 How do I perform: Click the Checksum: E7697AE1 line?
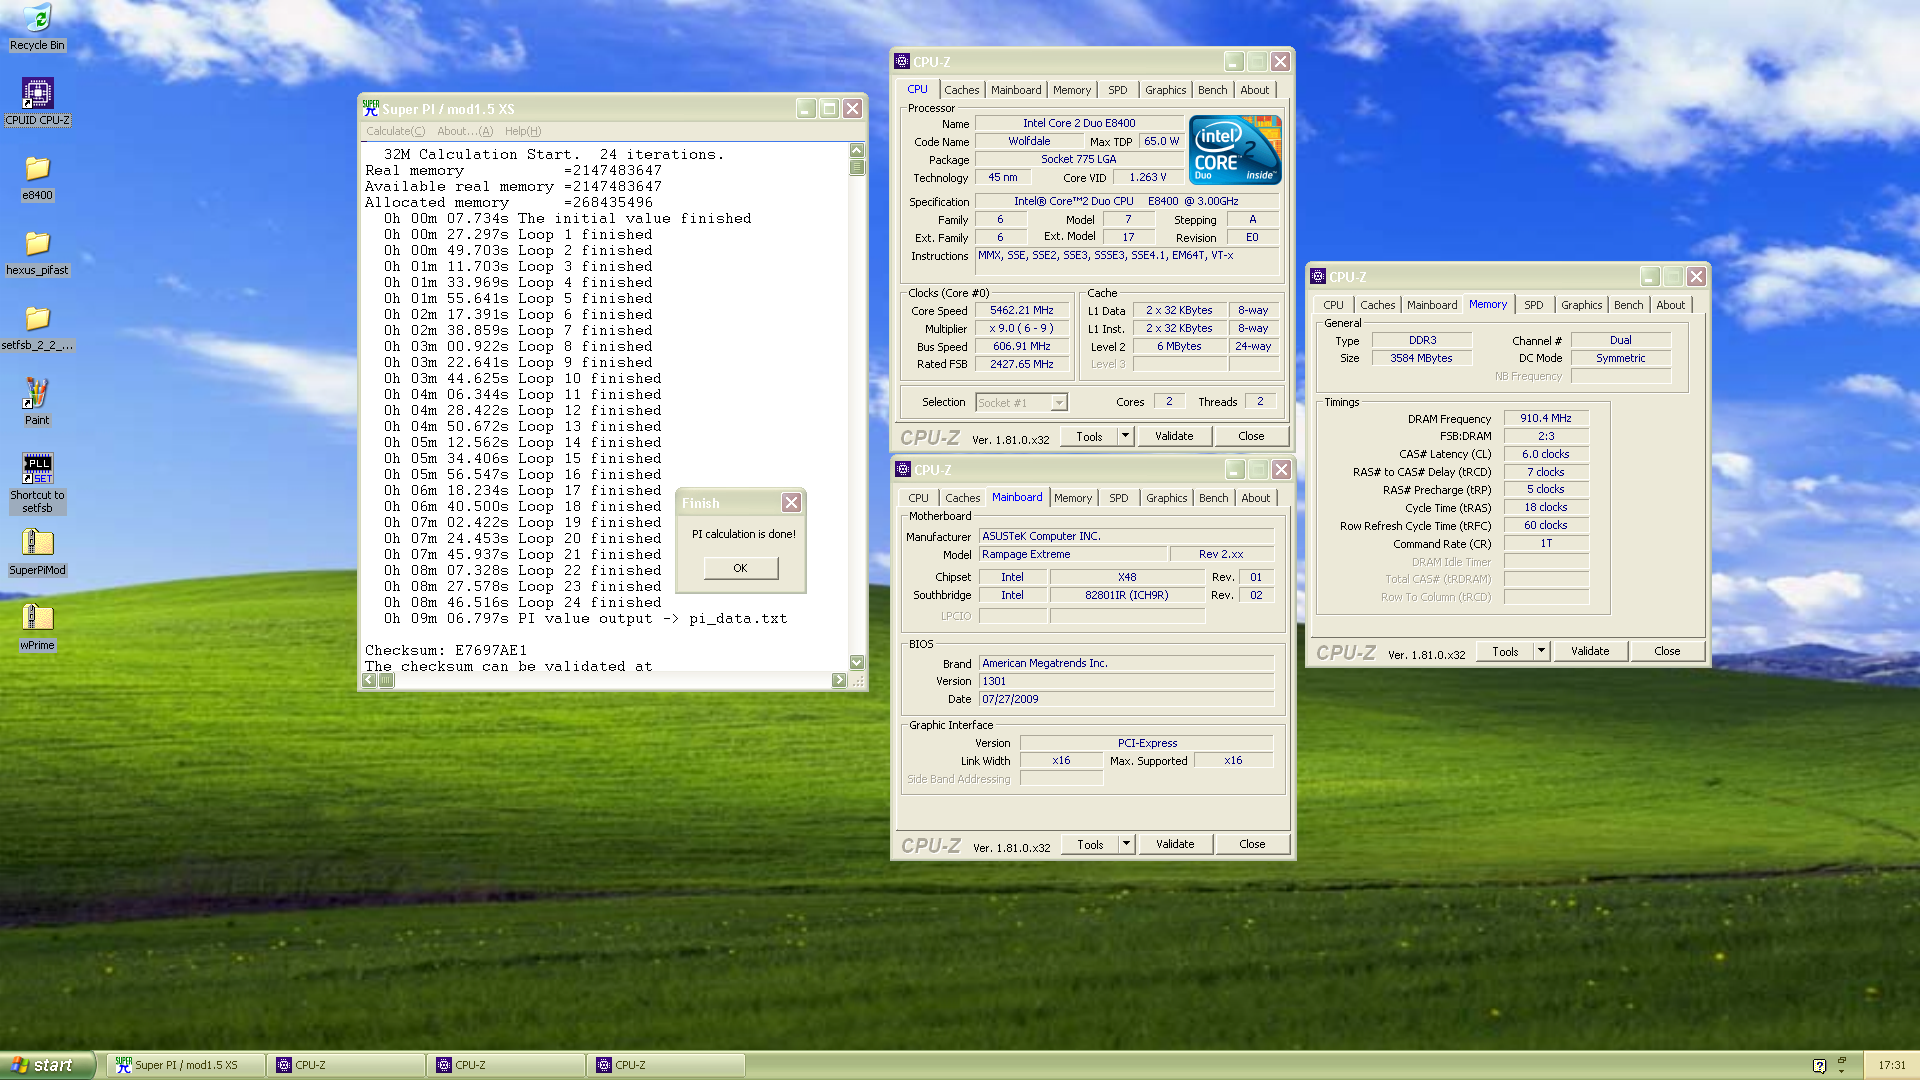click(446, 650)
